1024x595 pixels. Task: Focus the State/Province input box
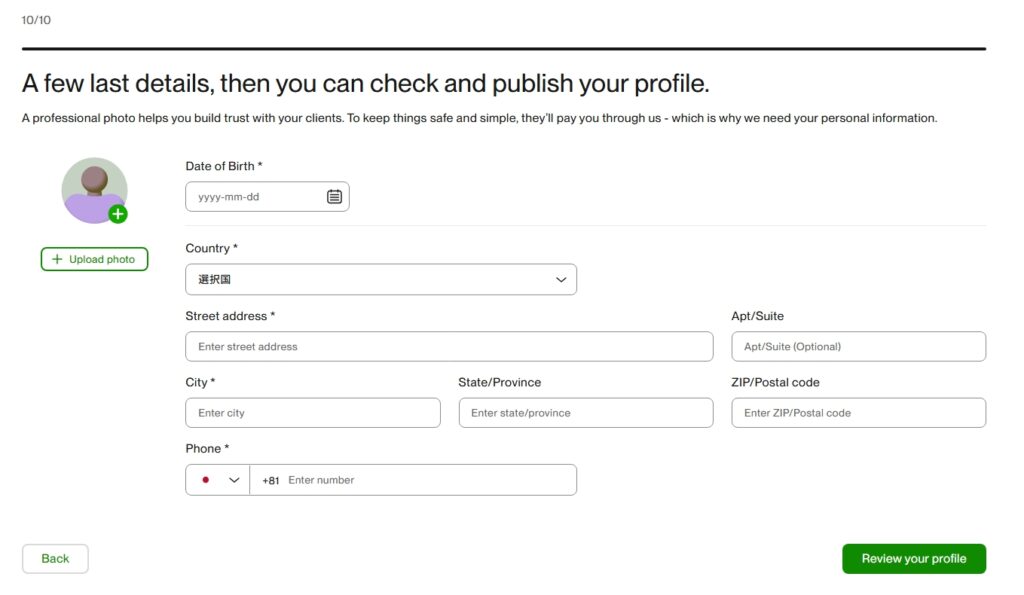click(585, 413)
